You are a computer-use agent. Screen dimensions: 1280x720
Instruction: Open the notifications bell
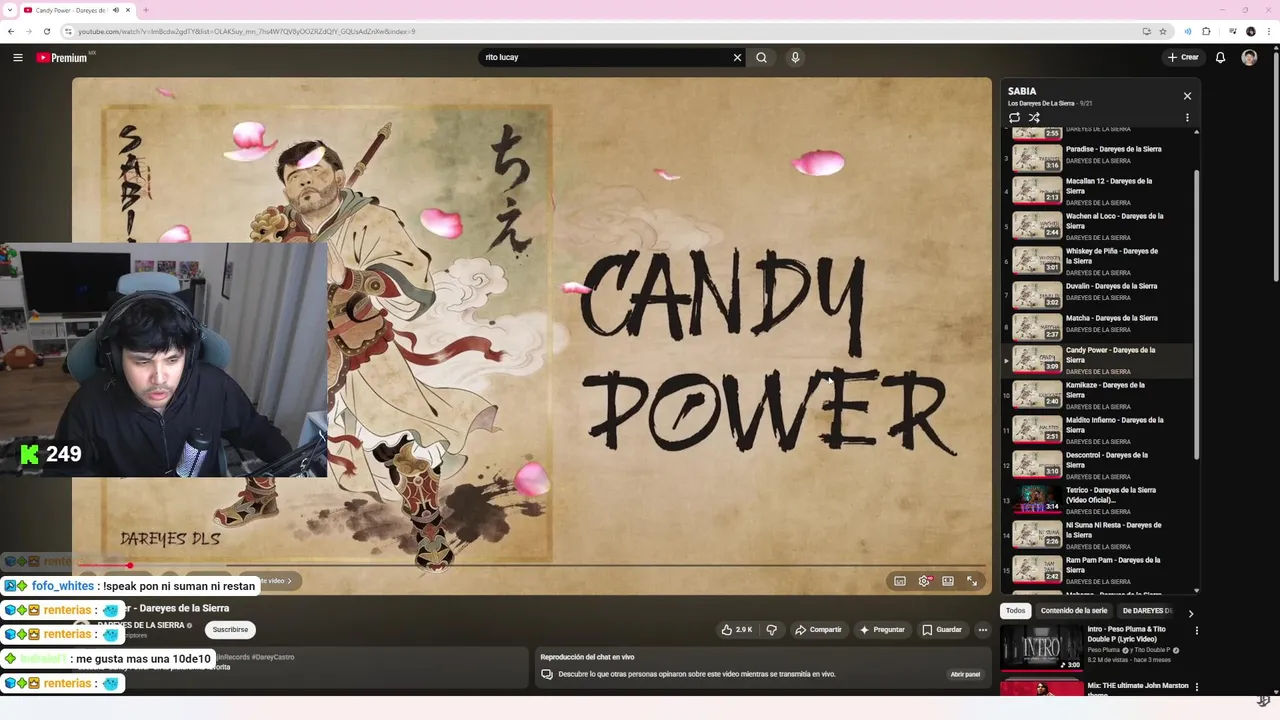(1220, 58)
